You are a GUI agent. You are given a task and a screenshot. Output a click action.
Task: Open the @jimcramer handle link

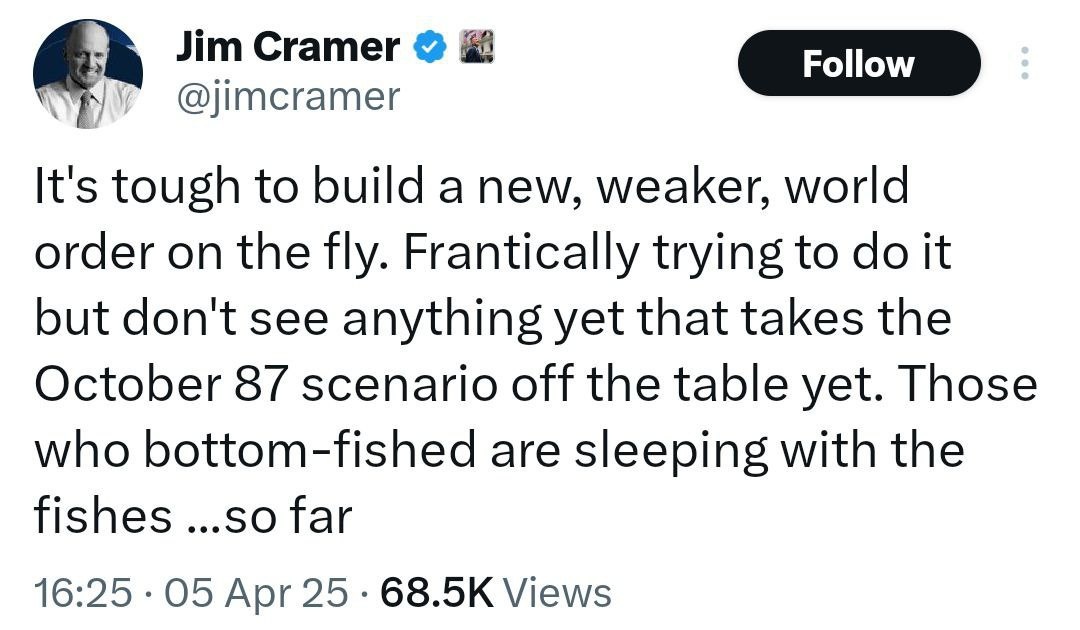pos(288,96)
